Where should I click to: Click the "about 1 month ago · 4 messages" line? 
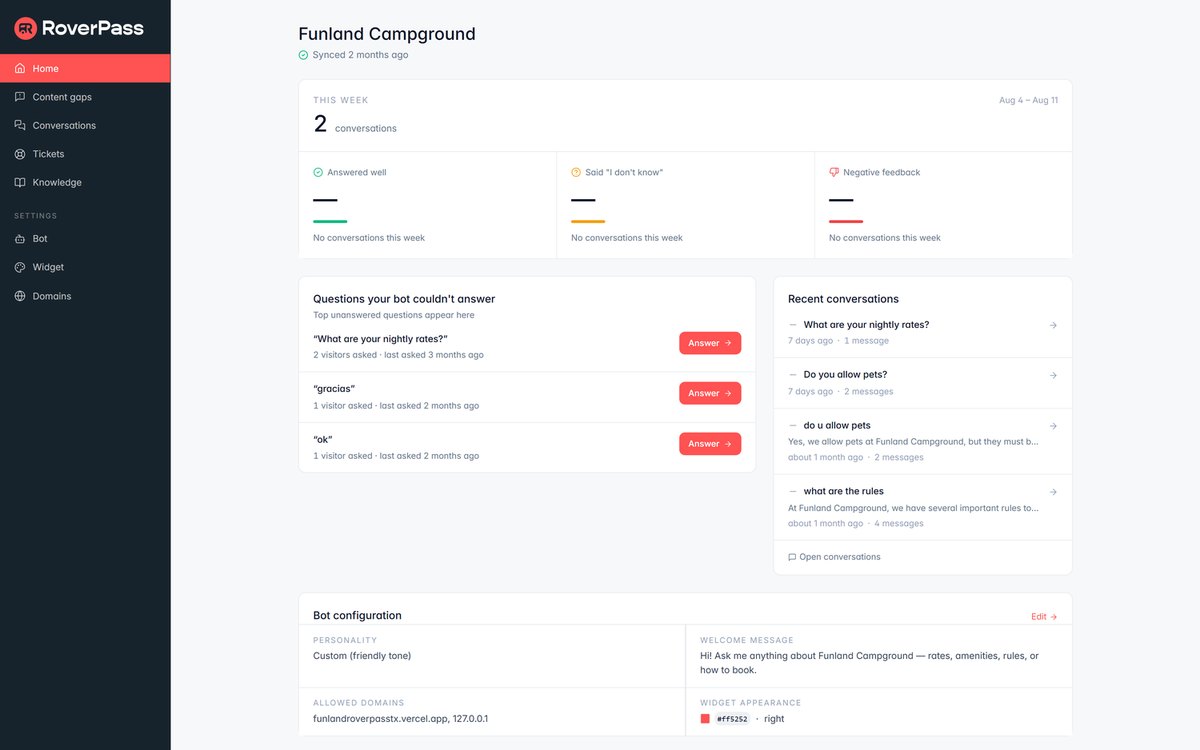tap(856, 523)
